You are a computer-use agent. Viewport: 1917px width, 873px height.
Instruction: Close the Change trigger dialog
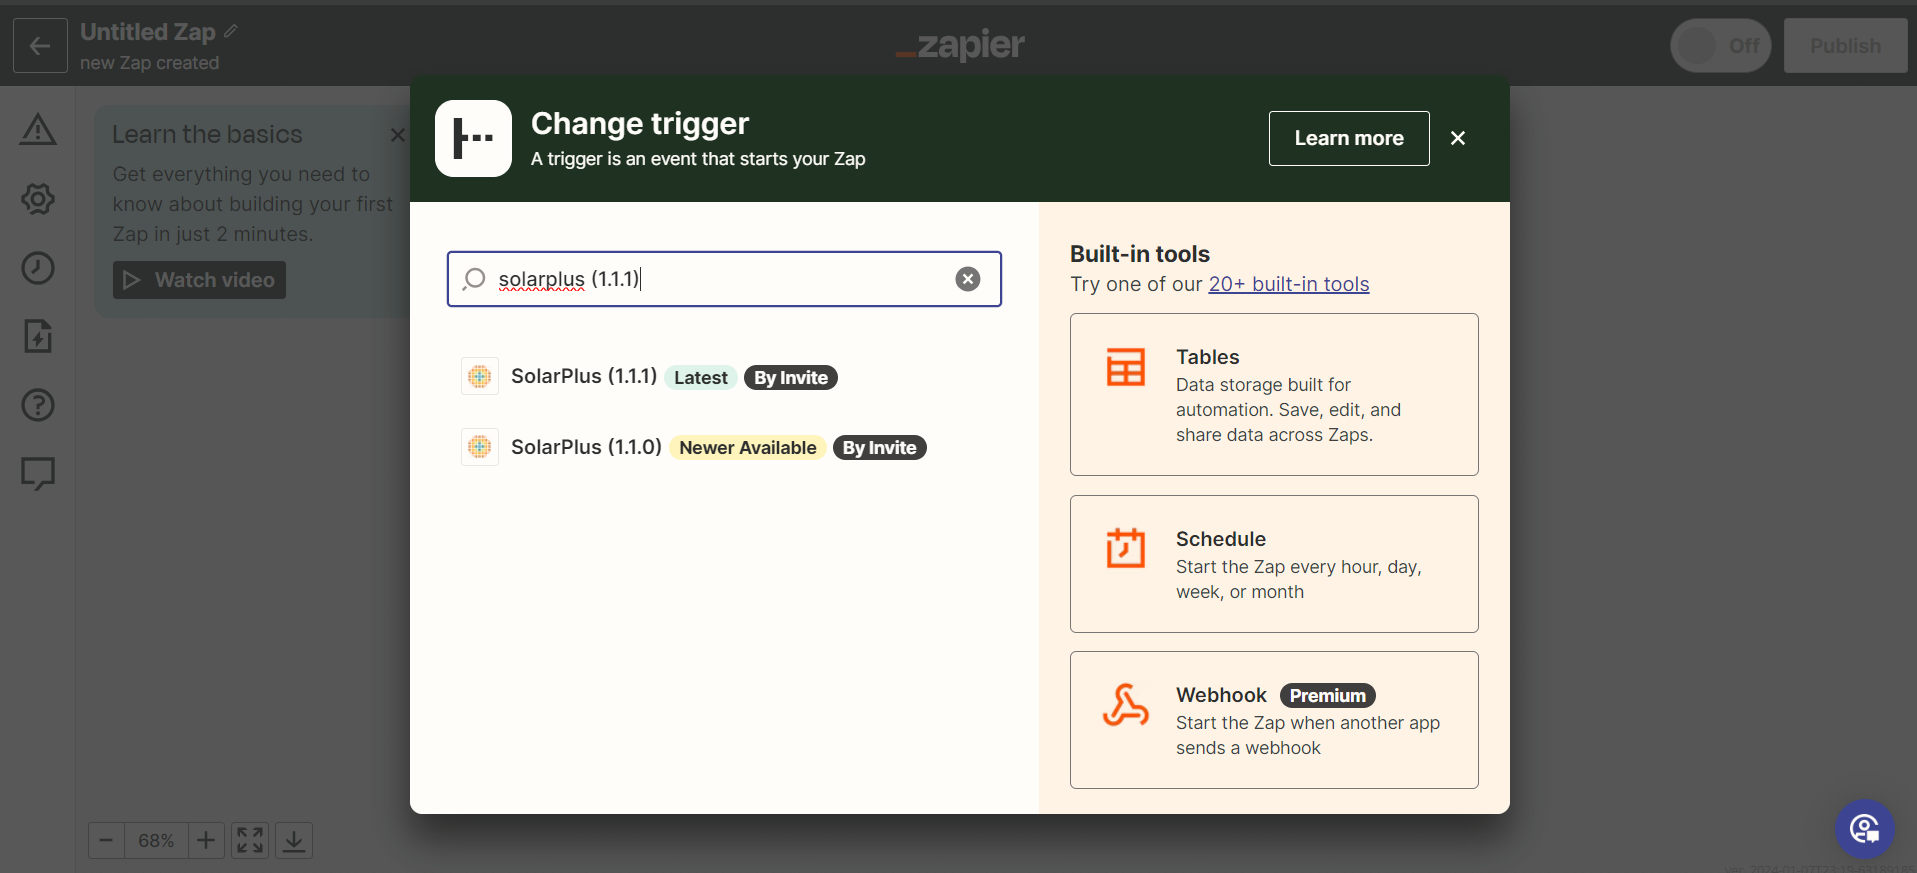1458,138
